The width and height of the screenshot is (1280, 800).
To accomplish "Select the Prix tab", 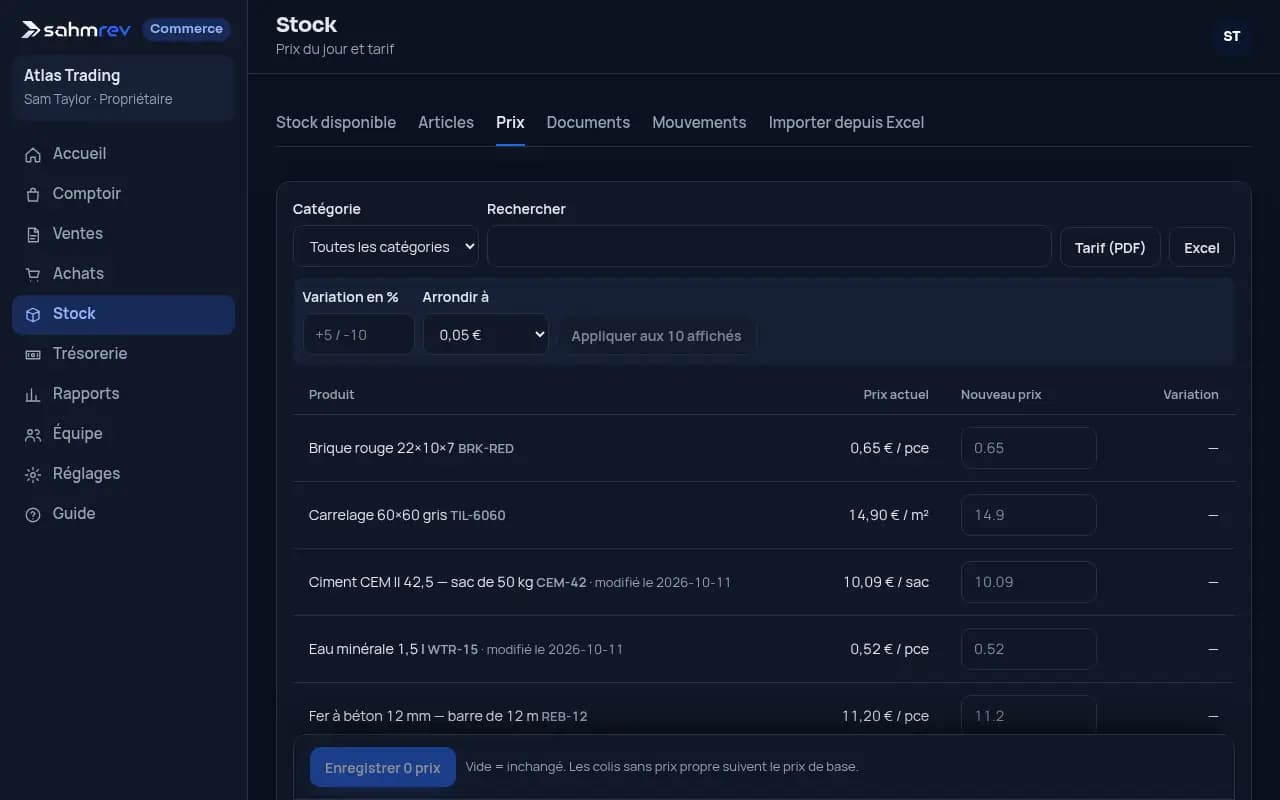I will tap(510, 122).
